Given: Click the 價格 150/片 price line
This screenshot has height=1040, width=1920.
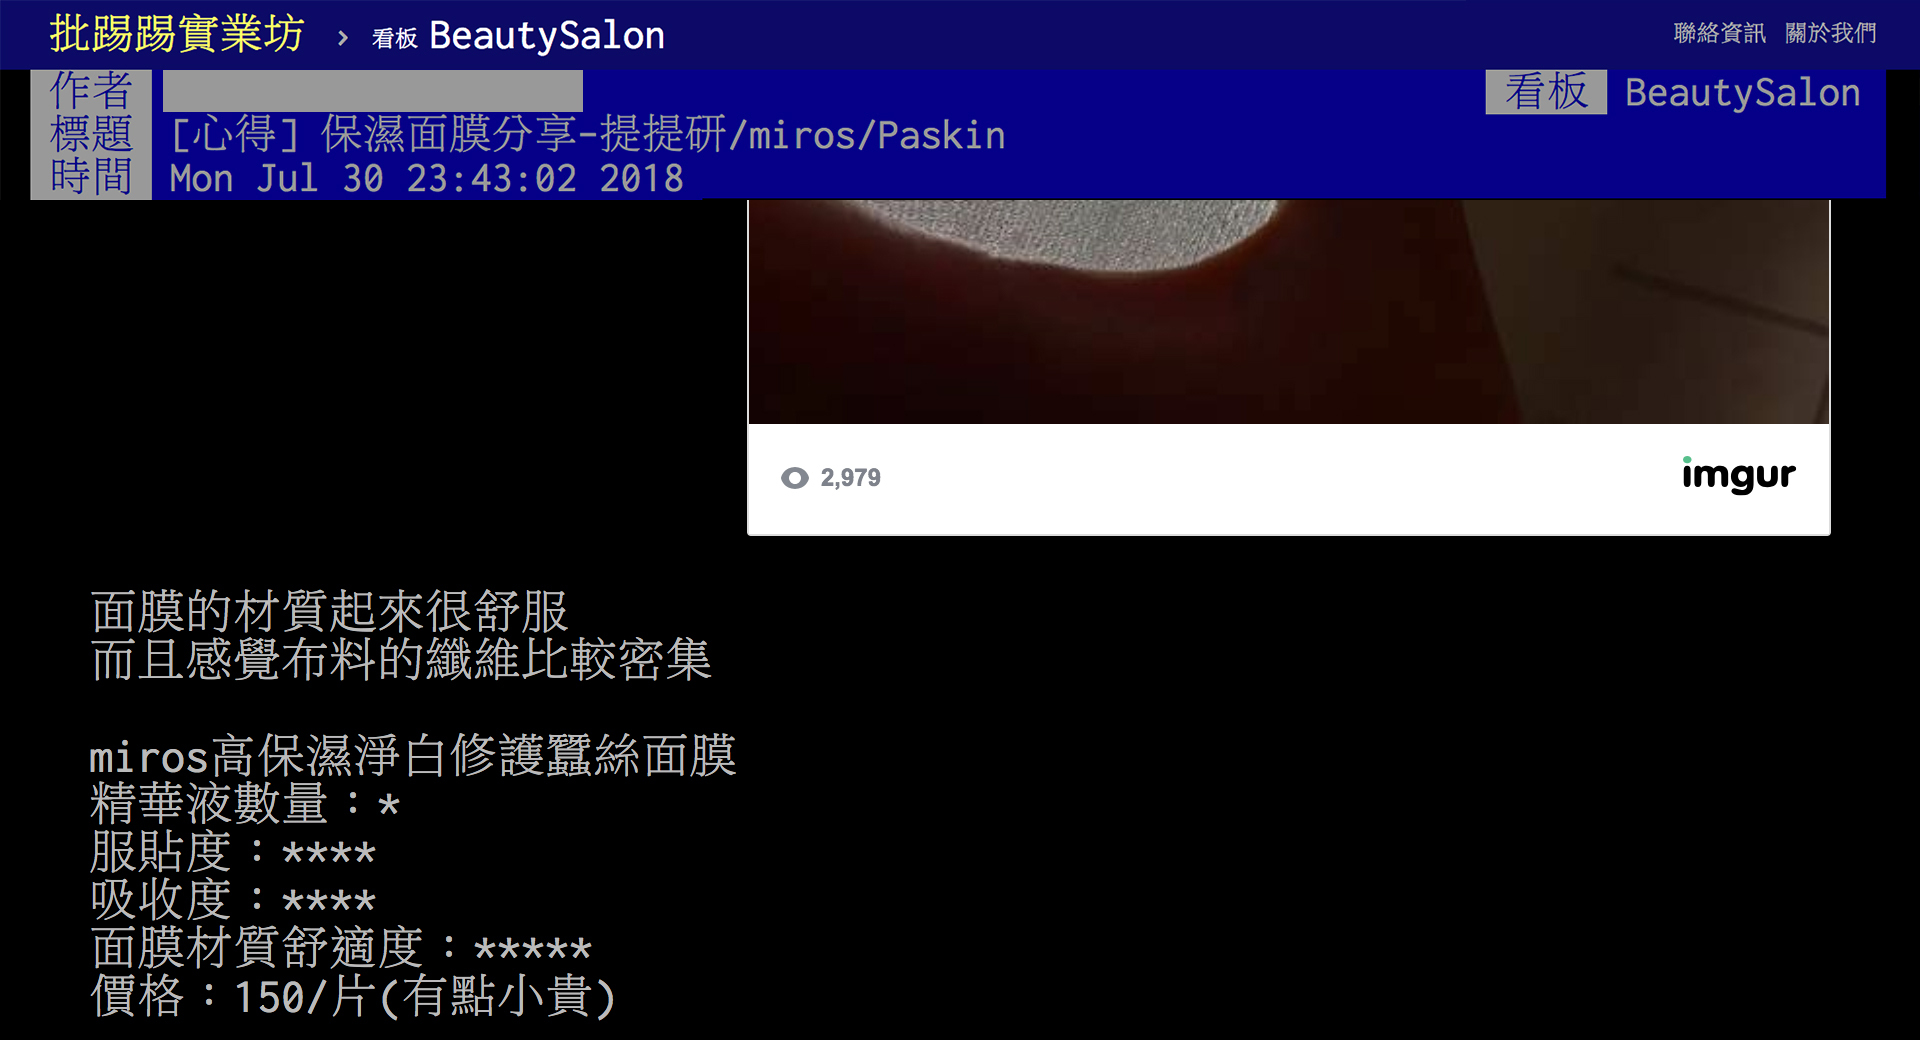Looking at the screenshot, I should pyautogui.click(x=352, y=997).
